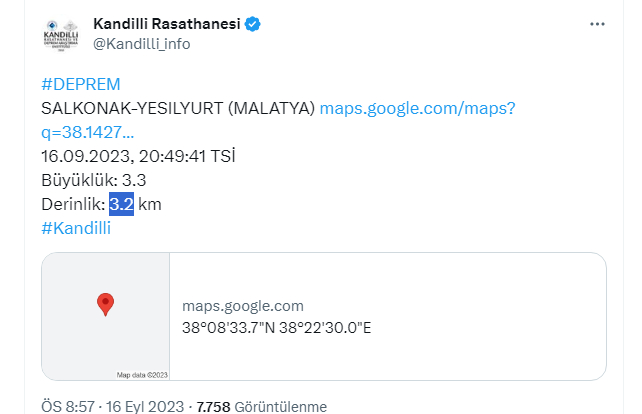Click the Map data ©2023 attribution

tap(143, 375)
